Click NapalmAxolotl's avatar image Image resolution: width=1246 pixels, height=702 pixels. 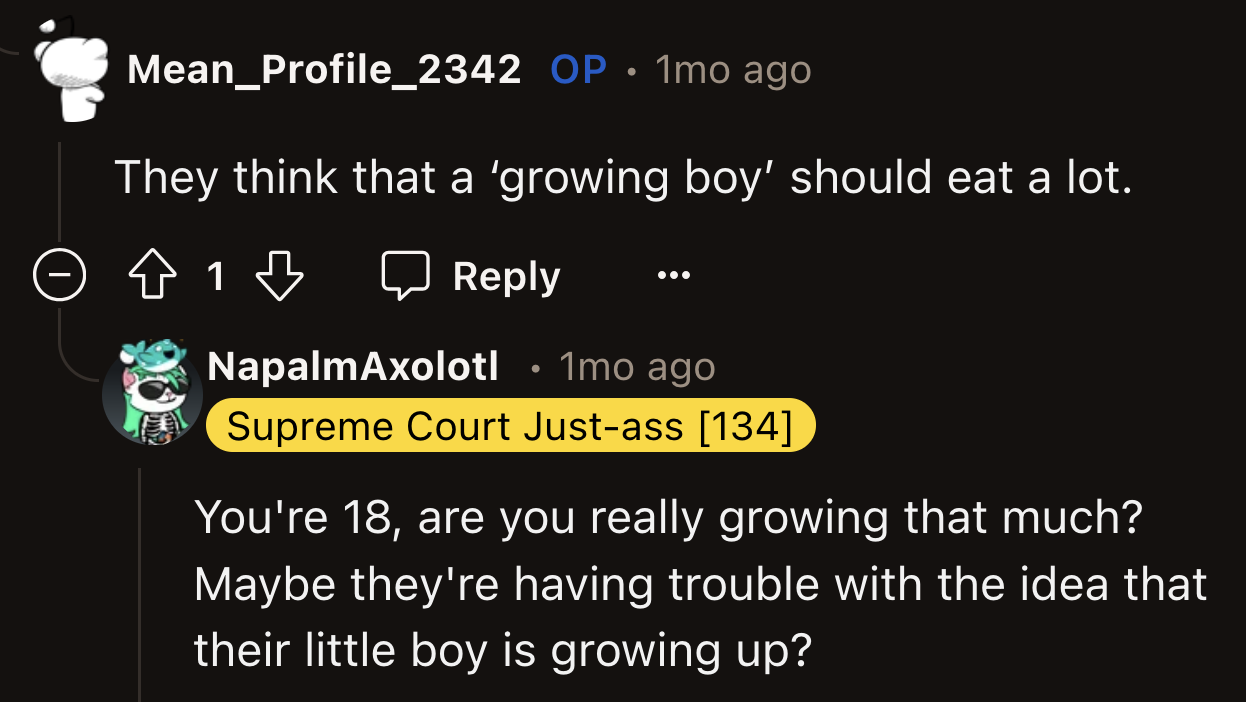(153, 392)
